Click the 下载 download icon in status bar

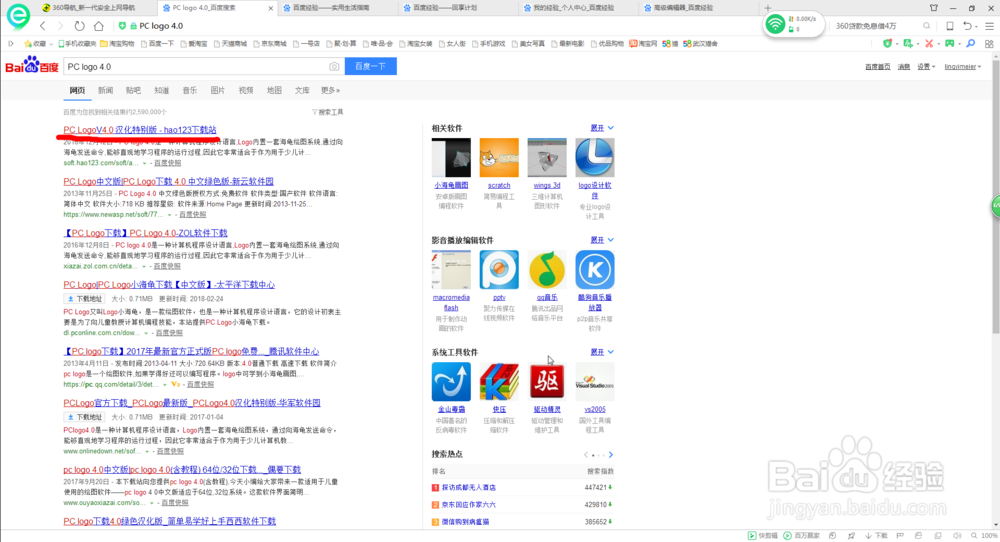tap(877, 536)
